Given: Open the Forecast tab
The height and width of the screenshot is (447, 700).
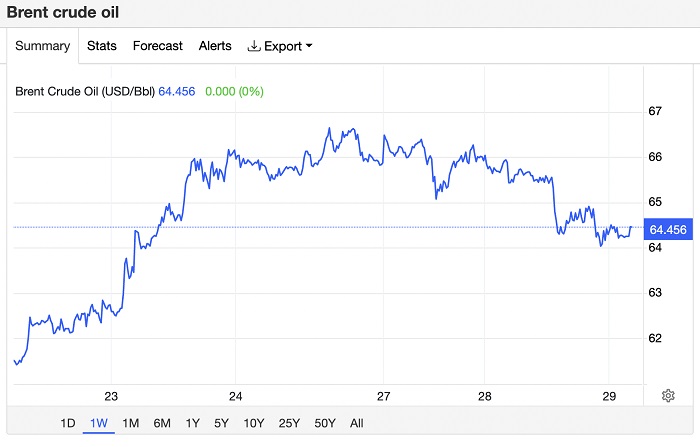Looking at the screenshot, I should coord(158,46).
